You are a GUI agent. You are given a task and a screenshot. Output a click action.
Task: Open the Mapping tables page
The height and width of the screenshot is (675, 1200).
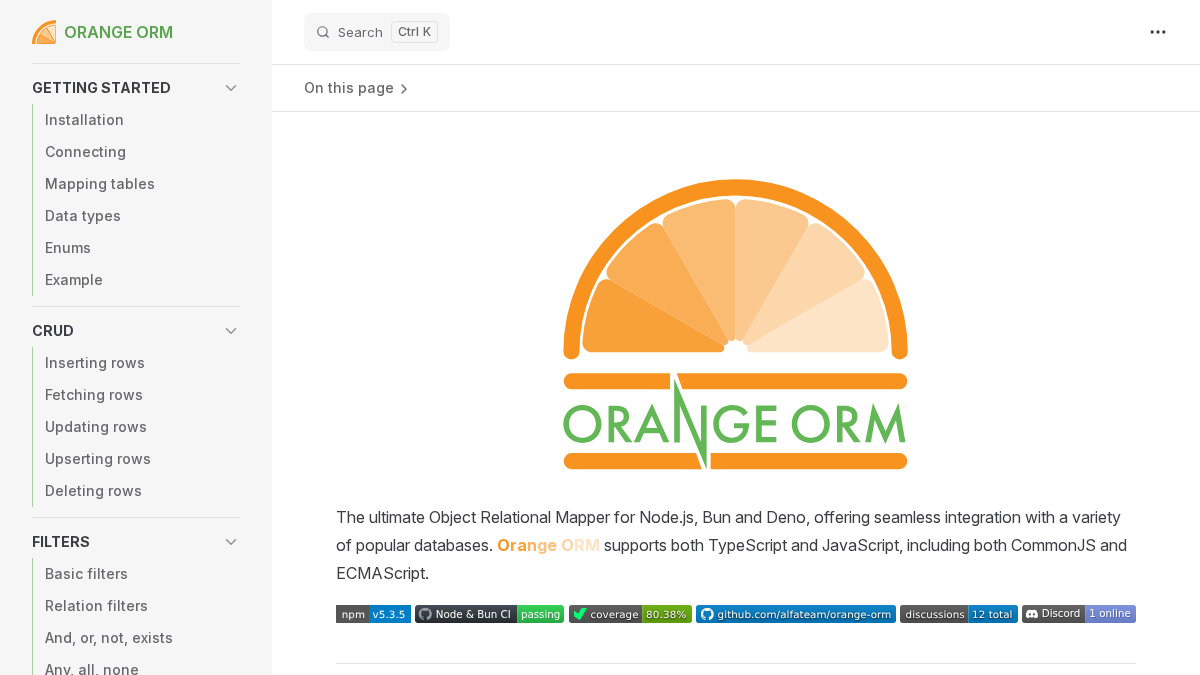[x=100, y=184]
